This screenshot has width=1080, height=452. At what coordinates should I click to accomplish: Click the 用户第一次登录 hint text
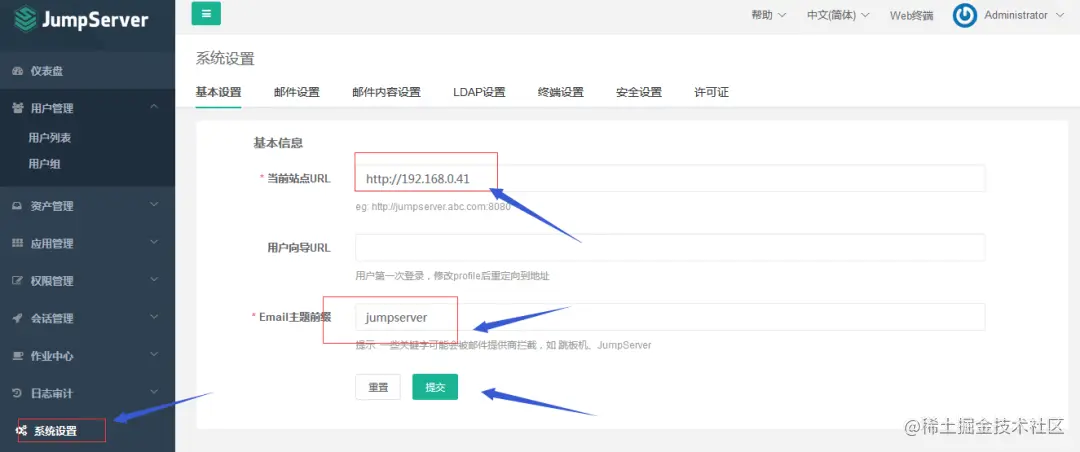(453, 276)
